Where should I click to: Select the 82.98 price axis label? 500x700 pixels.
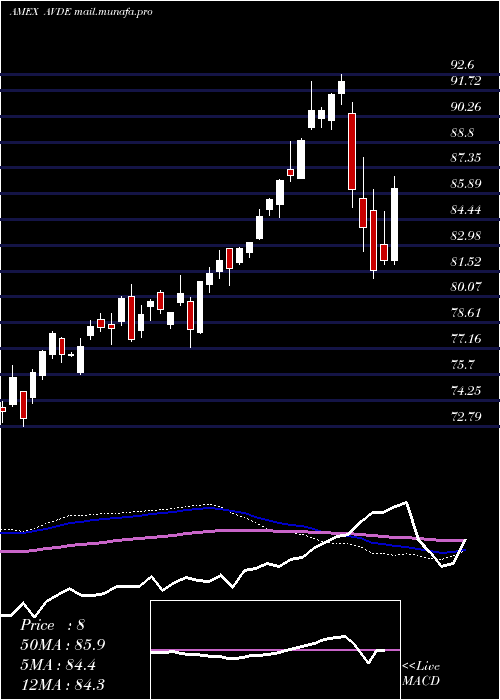(x=466, y=235)
